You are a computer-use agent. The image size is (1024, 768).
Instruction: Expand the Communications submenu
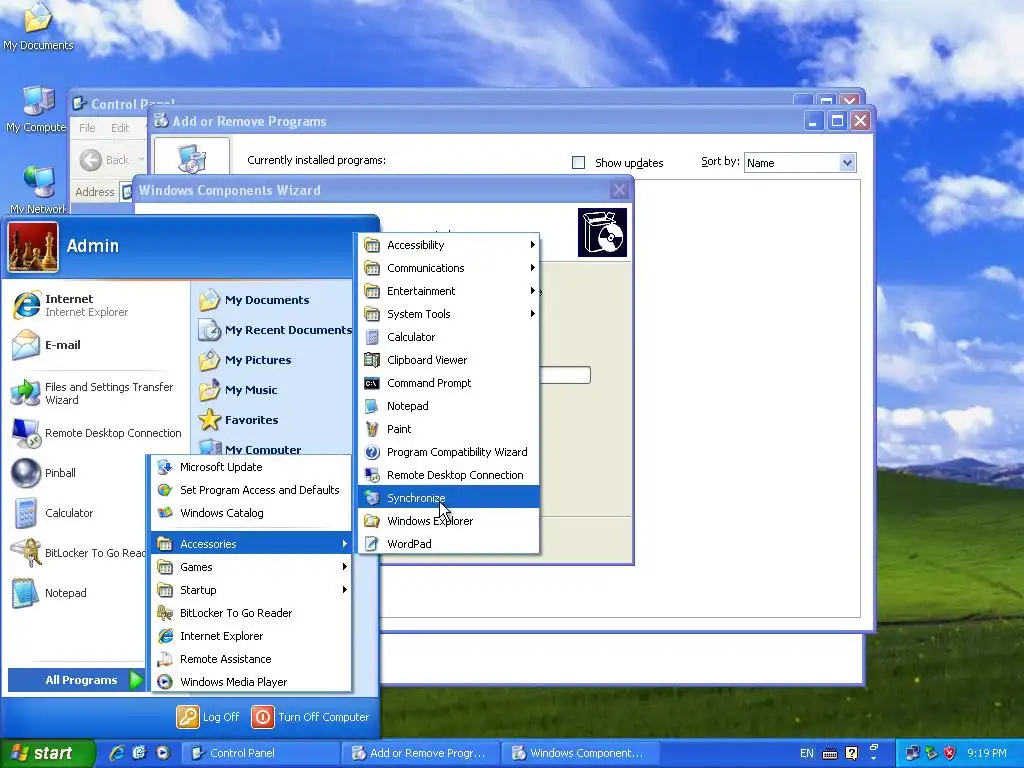click(449, 268)
